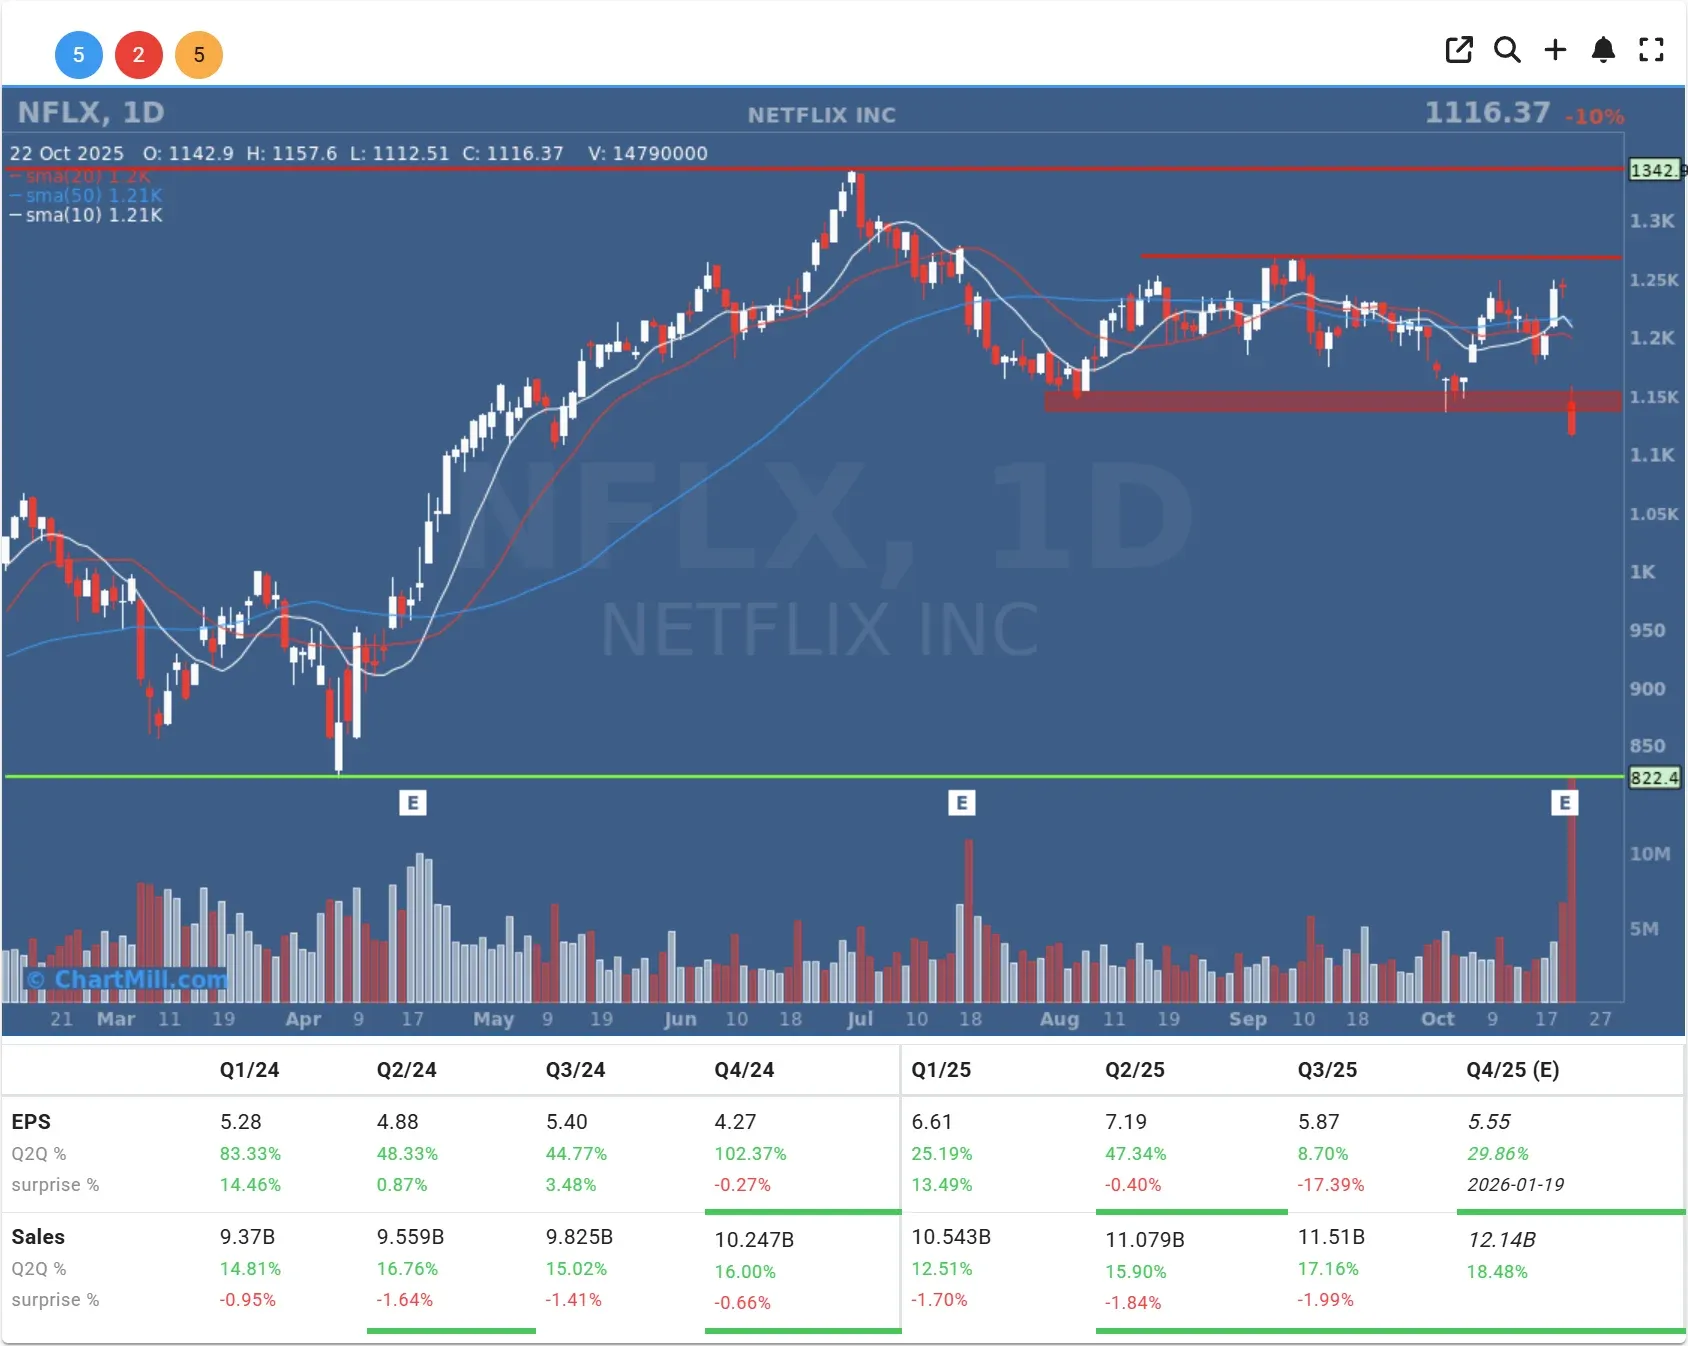
Task: Click the 1342.9 price axis label
Action: [1655, 170]
